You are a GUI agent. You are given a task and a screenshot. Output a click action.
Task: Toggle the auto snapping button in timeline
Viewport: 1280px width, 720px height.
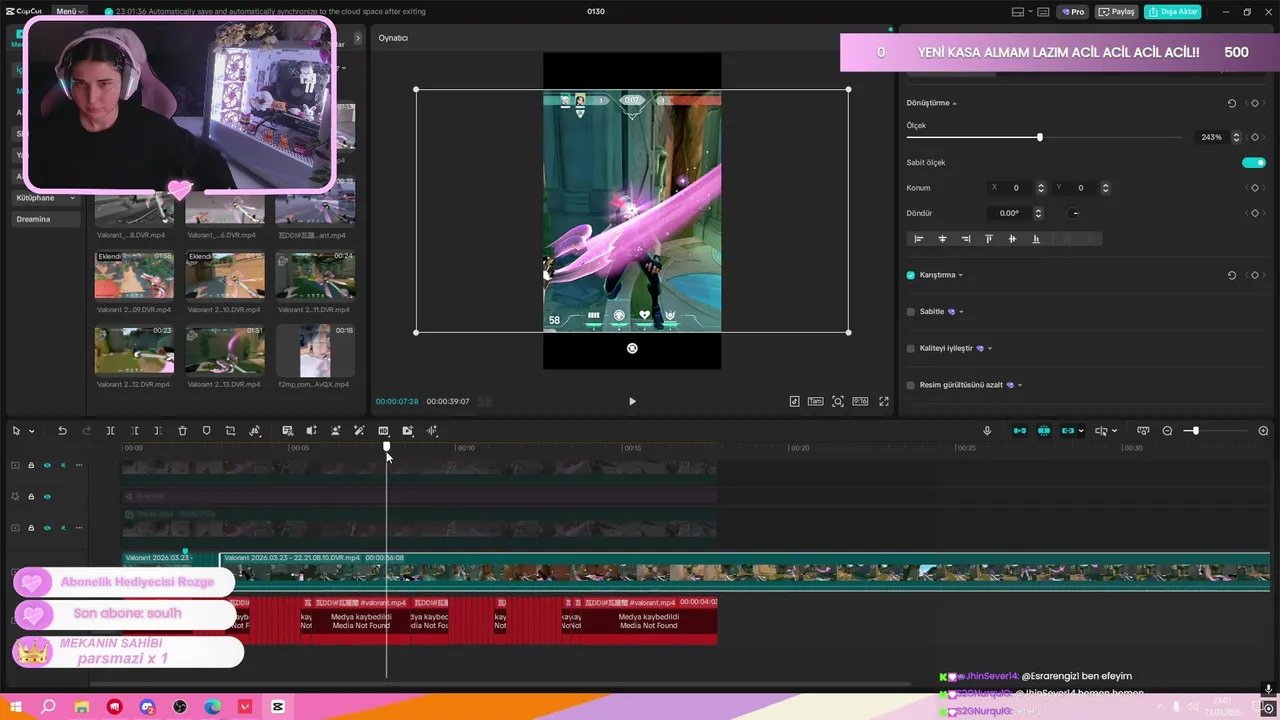pyautogui.click(x=1044, y=431)
